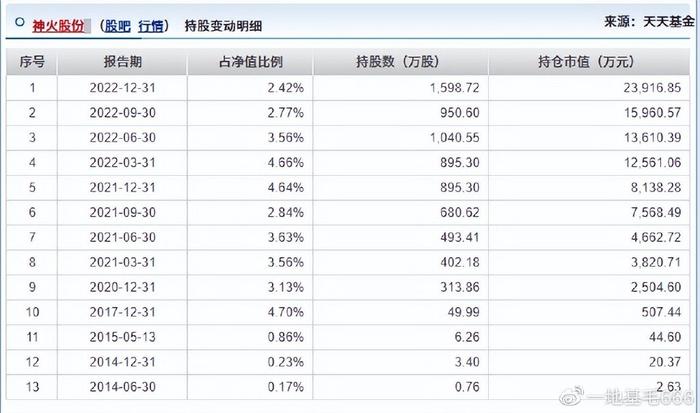
Task: Select the 7,568.49 market value cell
Action: pos(589,212)
